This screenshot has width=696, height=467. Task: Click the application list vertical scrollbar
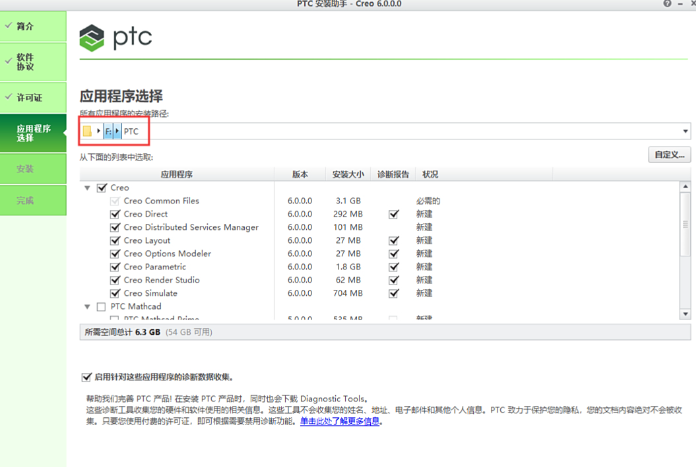[685, 250]
